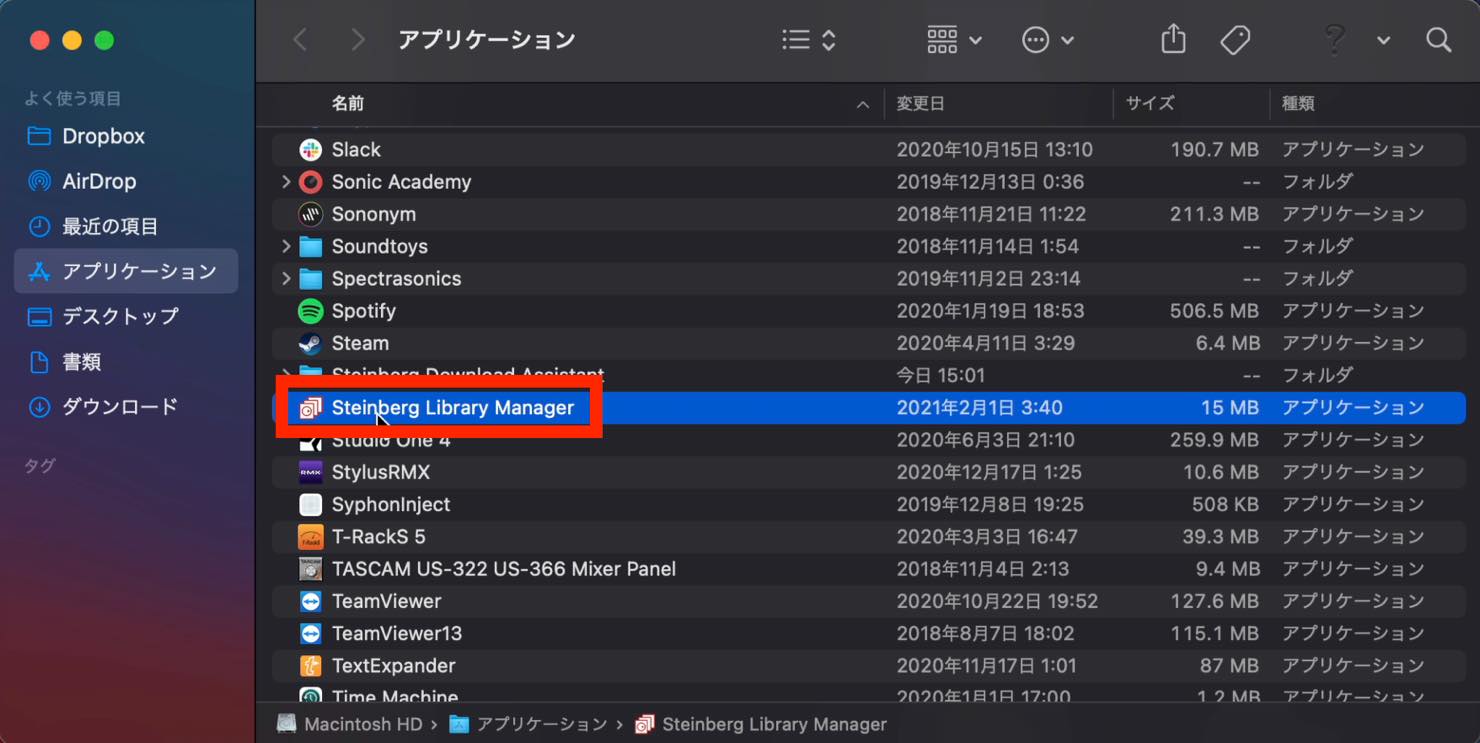Click the TextExpander app icon
Screen dimensions: 1480x743
[311, 666]
